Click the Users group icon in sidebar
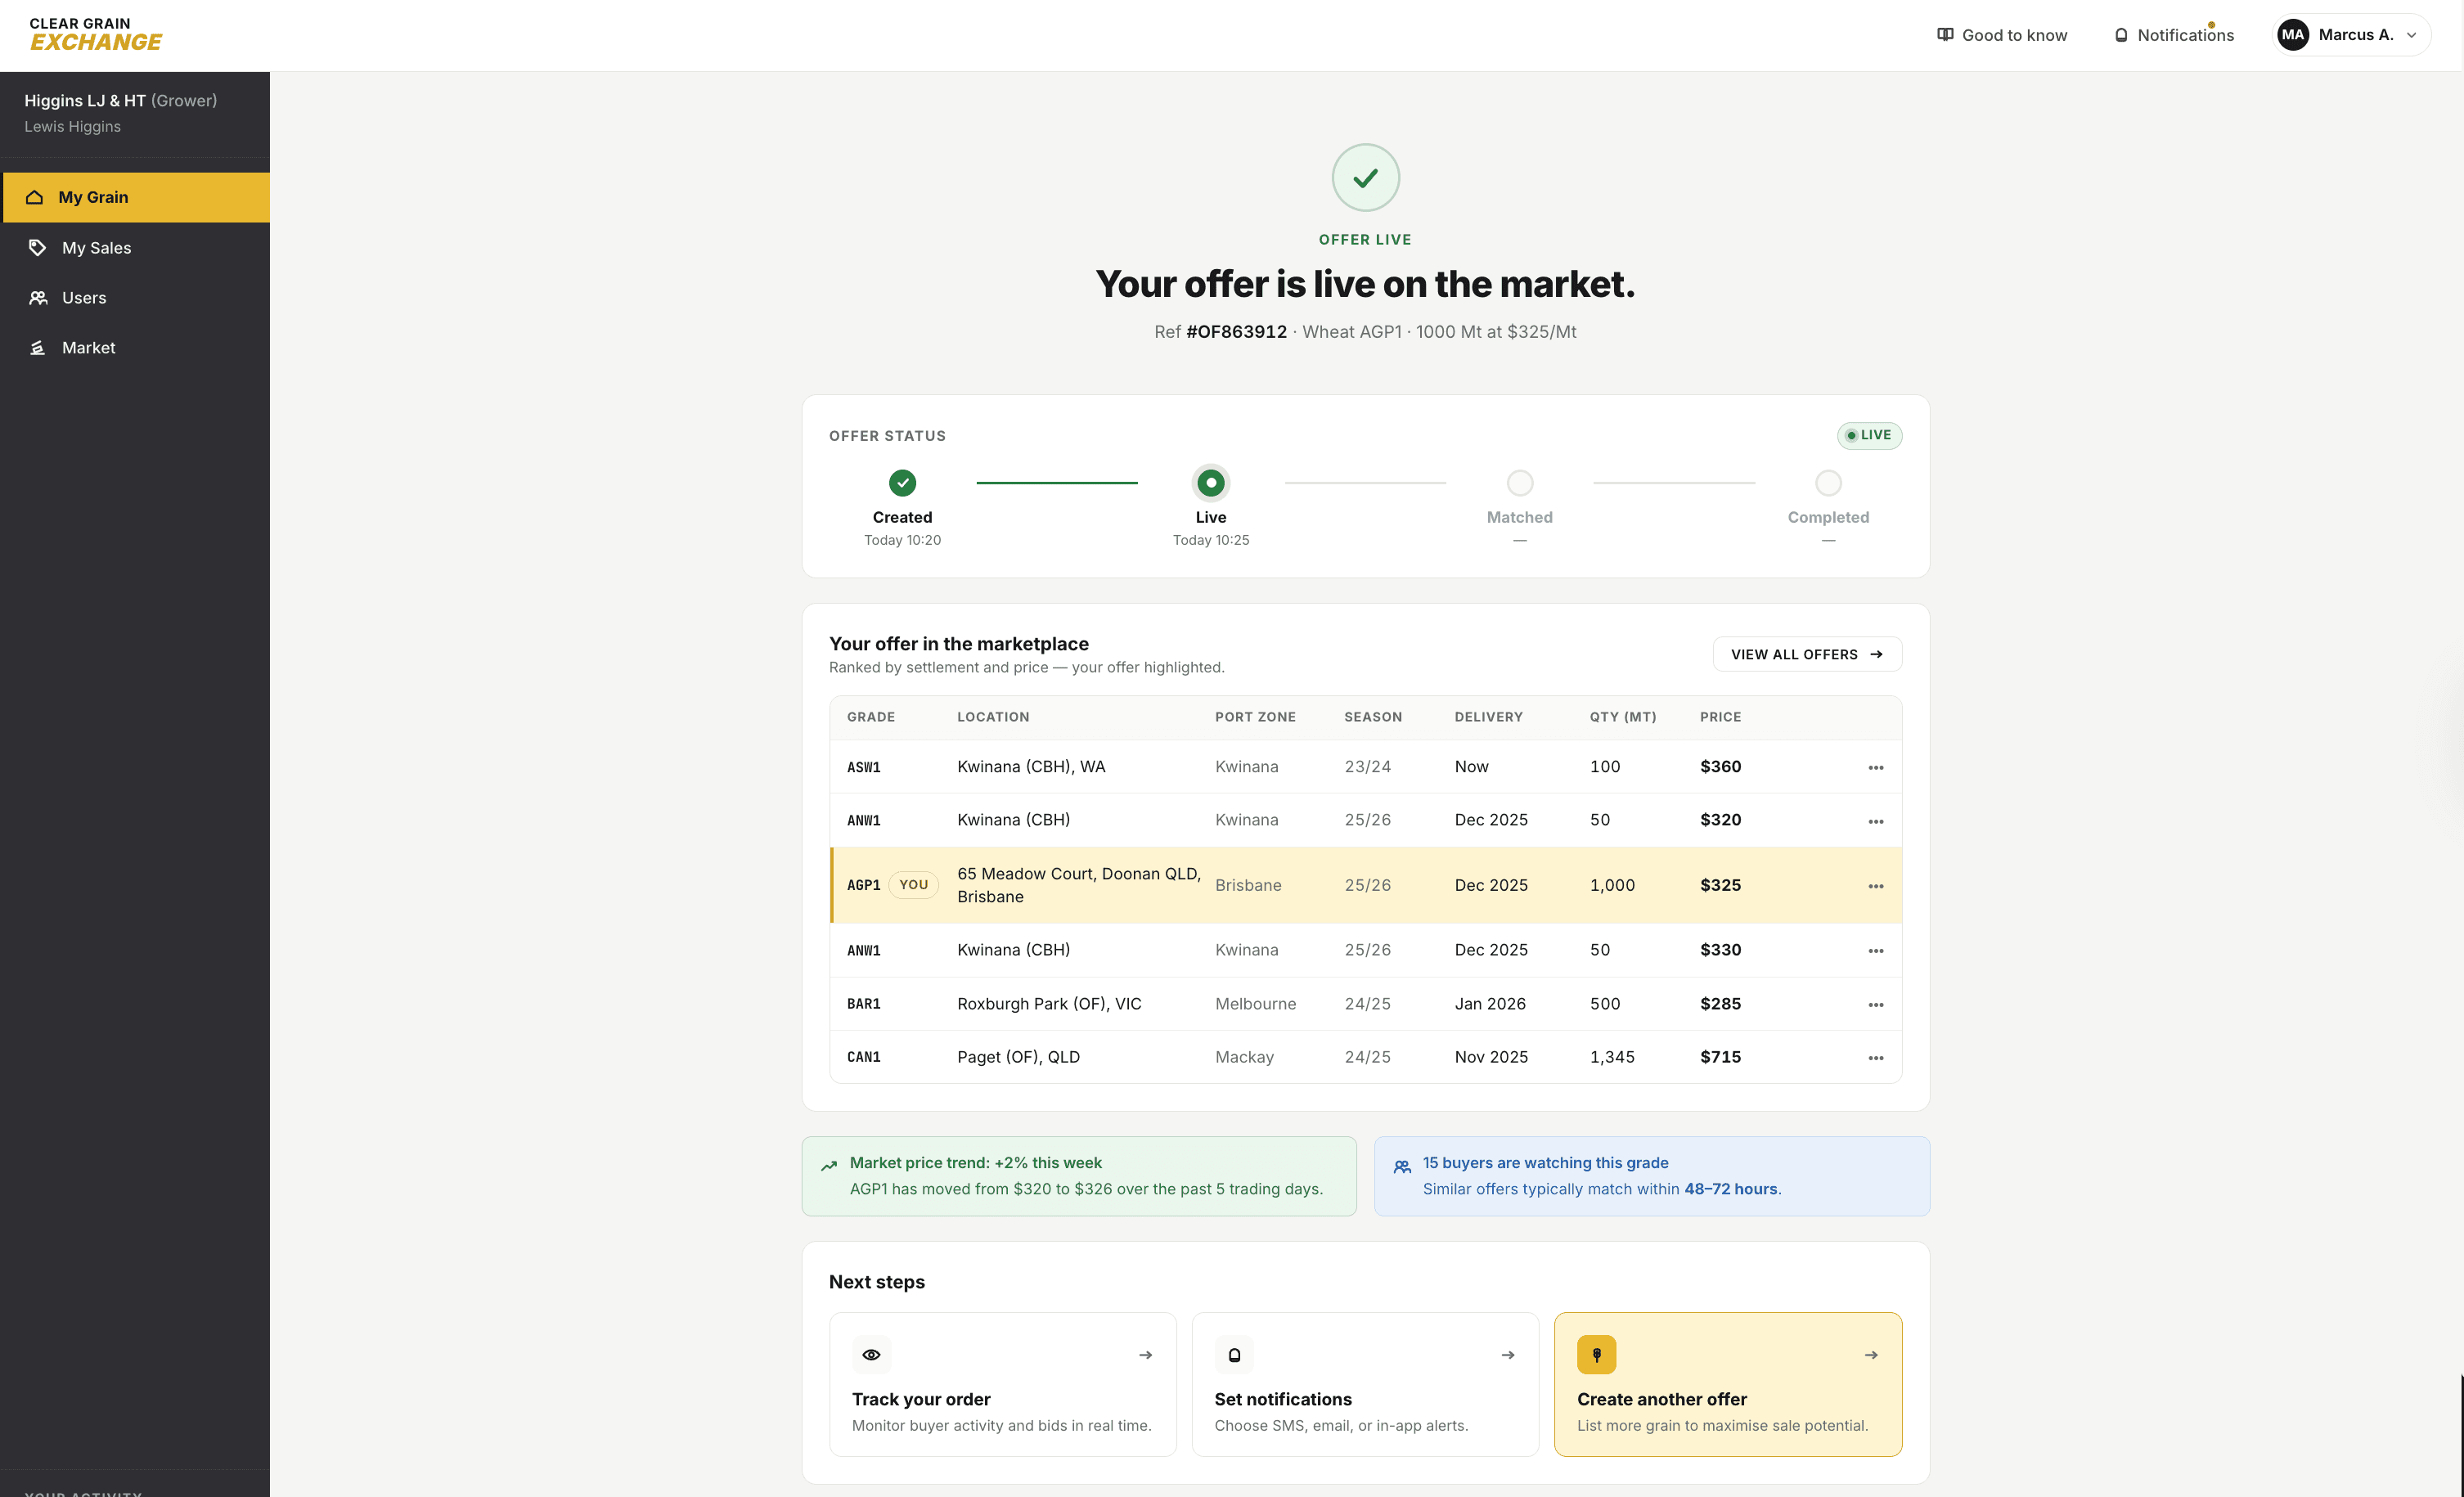Image resolution: width=2464 pixels, height=1497 pixels. tap(38, 297)
